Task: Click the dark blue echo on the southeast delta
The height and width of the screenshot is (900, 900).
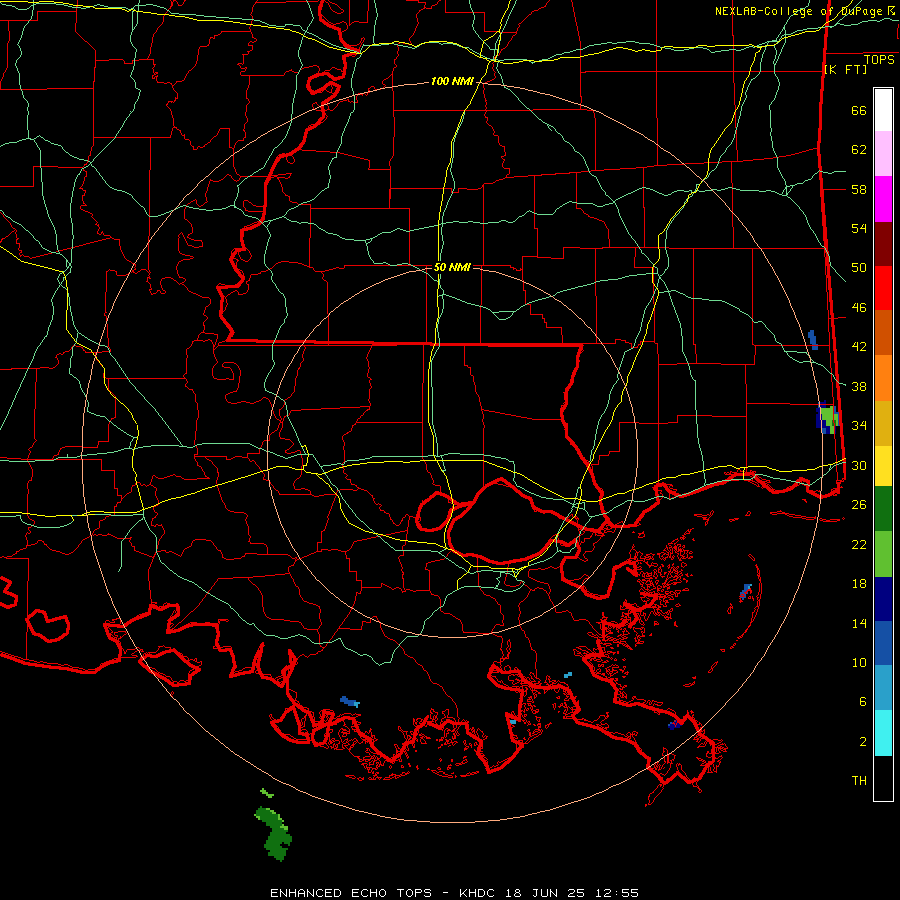Action: click(674, 725)
